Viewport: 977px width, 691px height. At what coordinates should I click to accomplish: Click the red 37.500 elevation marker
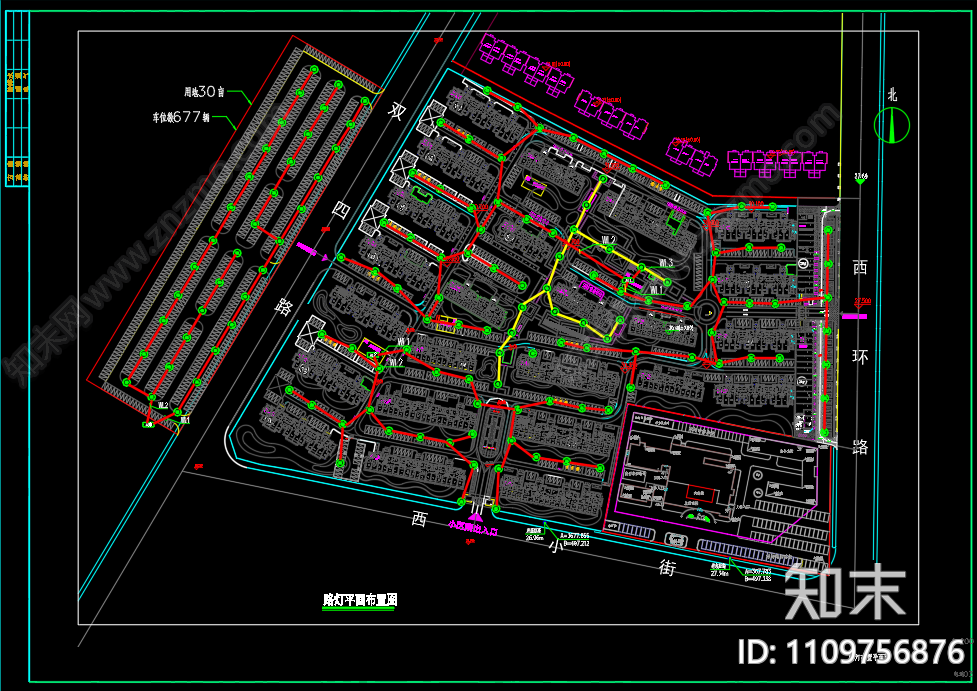(x=861, y=303)
